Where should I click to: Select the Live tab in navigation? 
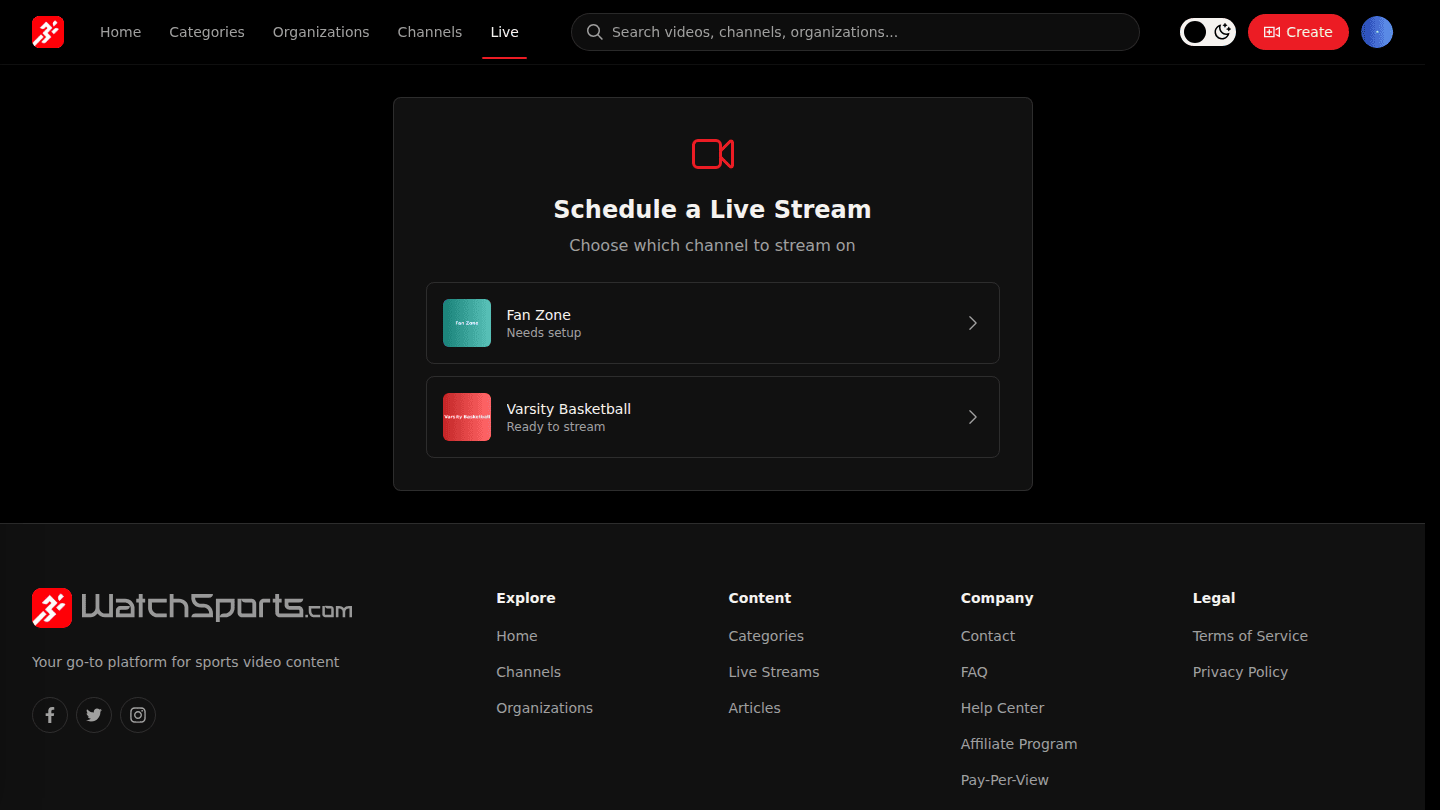pos(504,32)
